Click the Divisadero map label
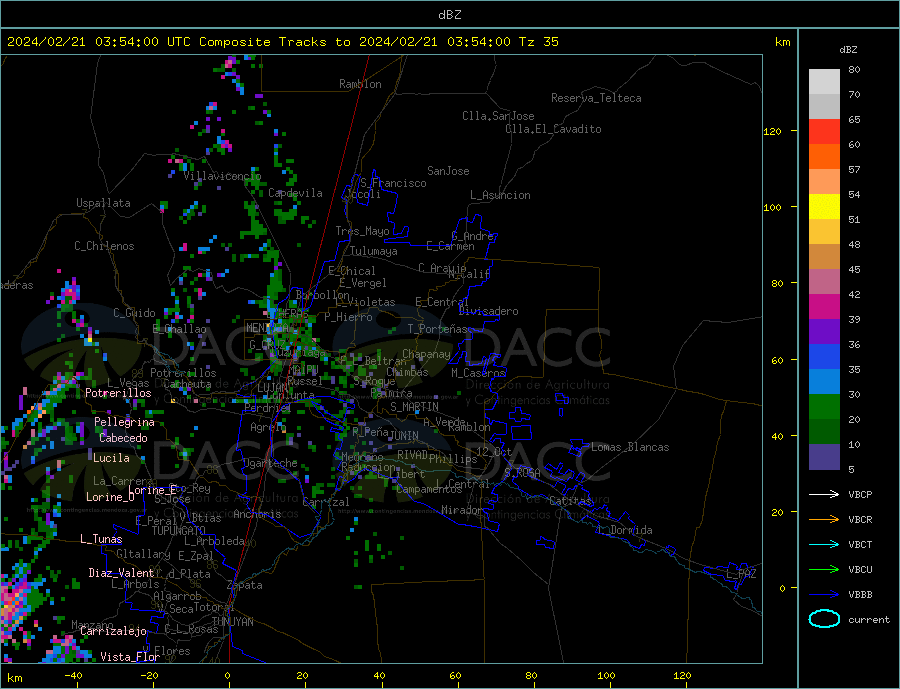The width and height of the screenshot is (900, 689). coord(488,311)
